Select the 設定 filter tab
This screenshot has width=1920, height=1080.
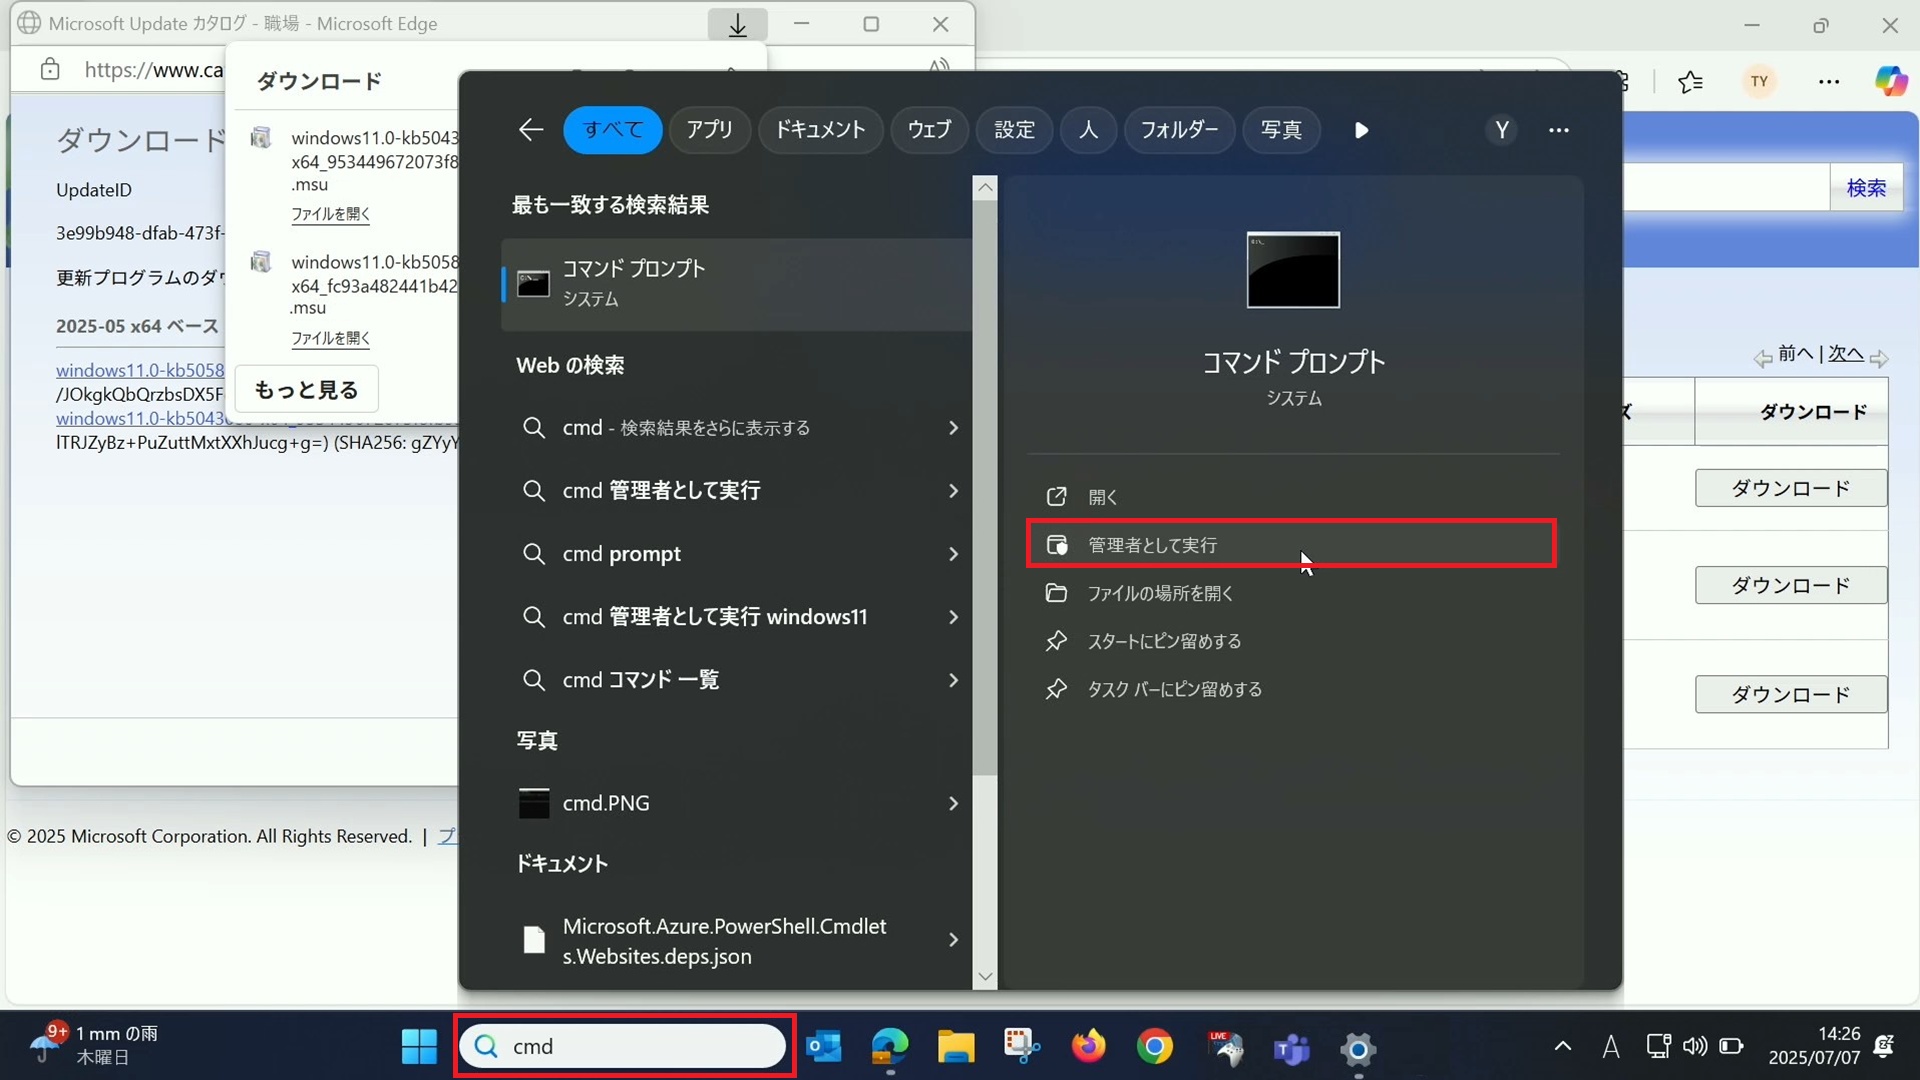pyautogui.click(x=1014, y=130)
